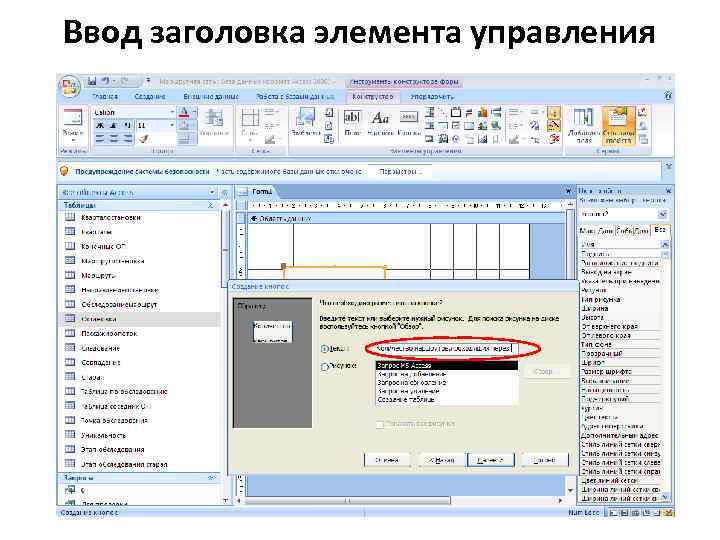Save using the quick access floppy icon
Screen dimensions: 720x540
click(x=92, y=81)
